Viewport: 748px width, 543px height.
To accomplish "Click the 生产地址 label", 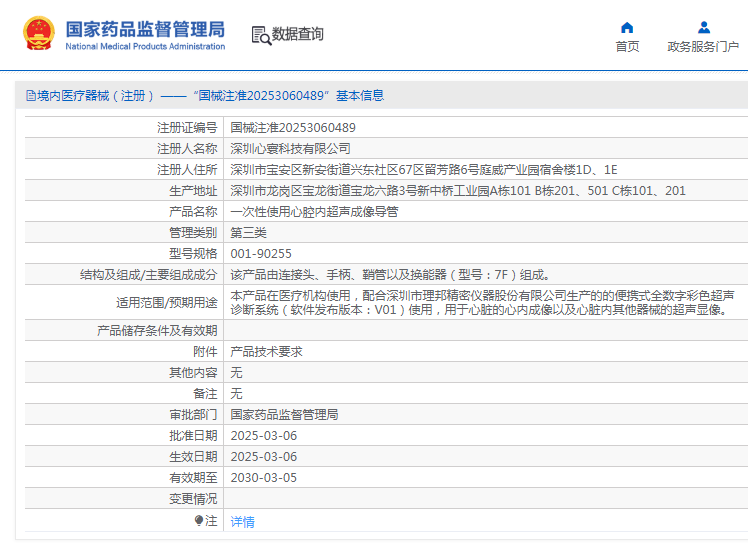I will point(193,190).
